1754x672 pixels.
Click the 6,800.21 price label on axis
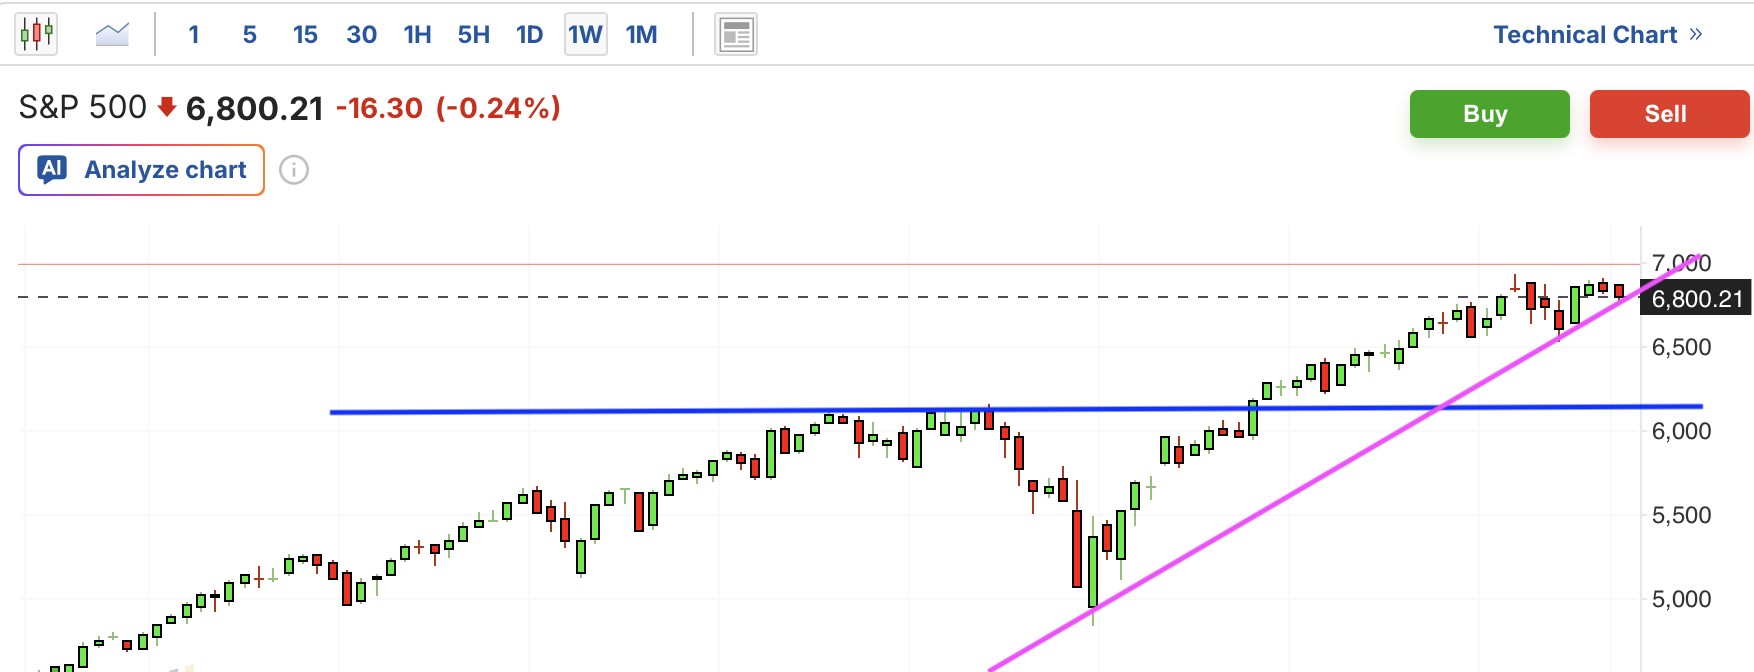(1696, 298)
